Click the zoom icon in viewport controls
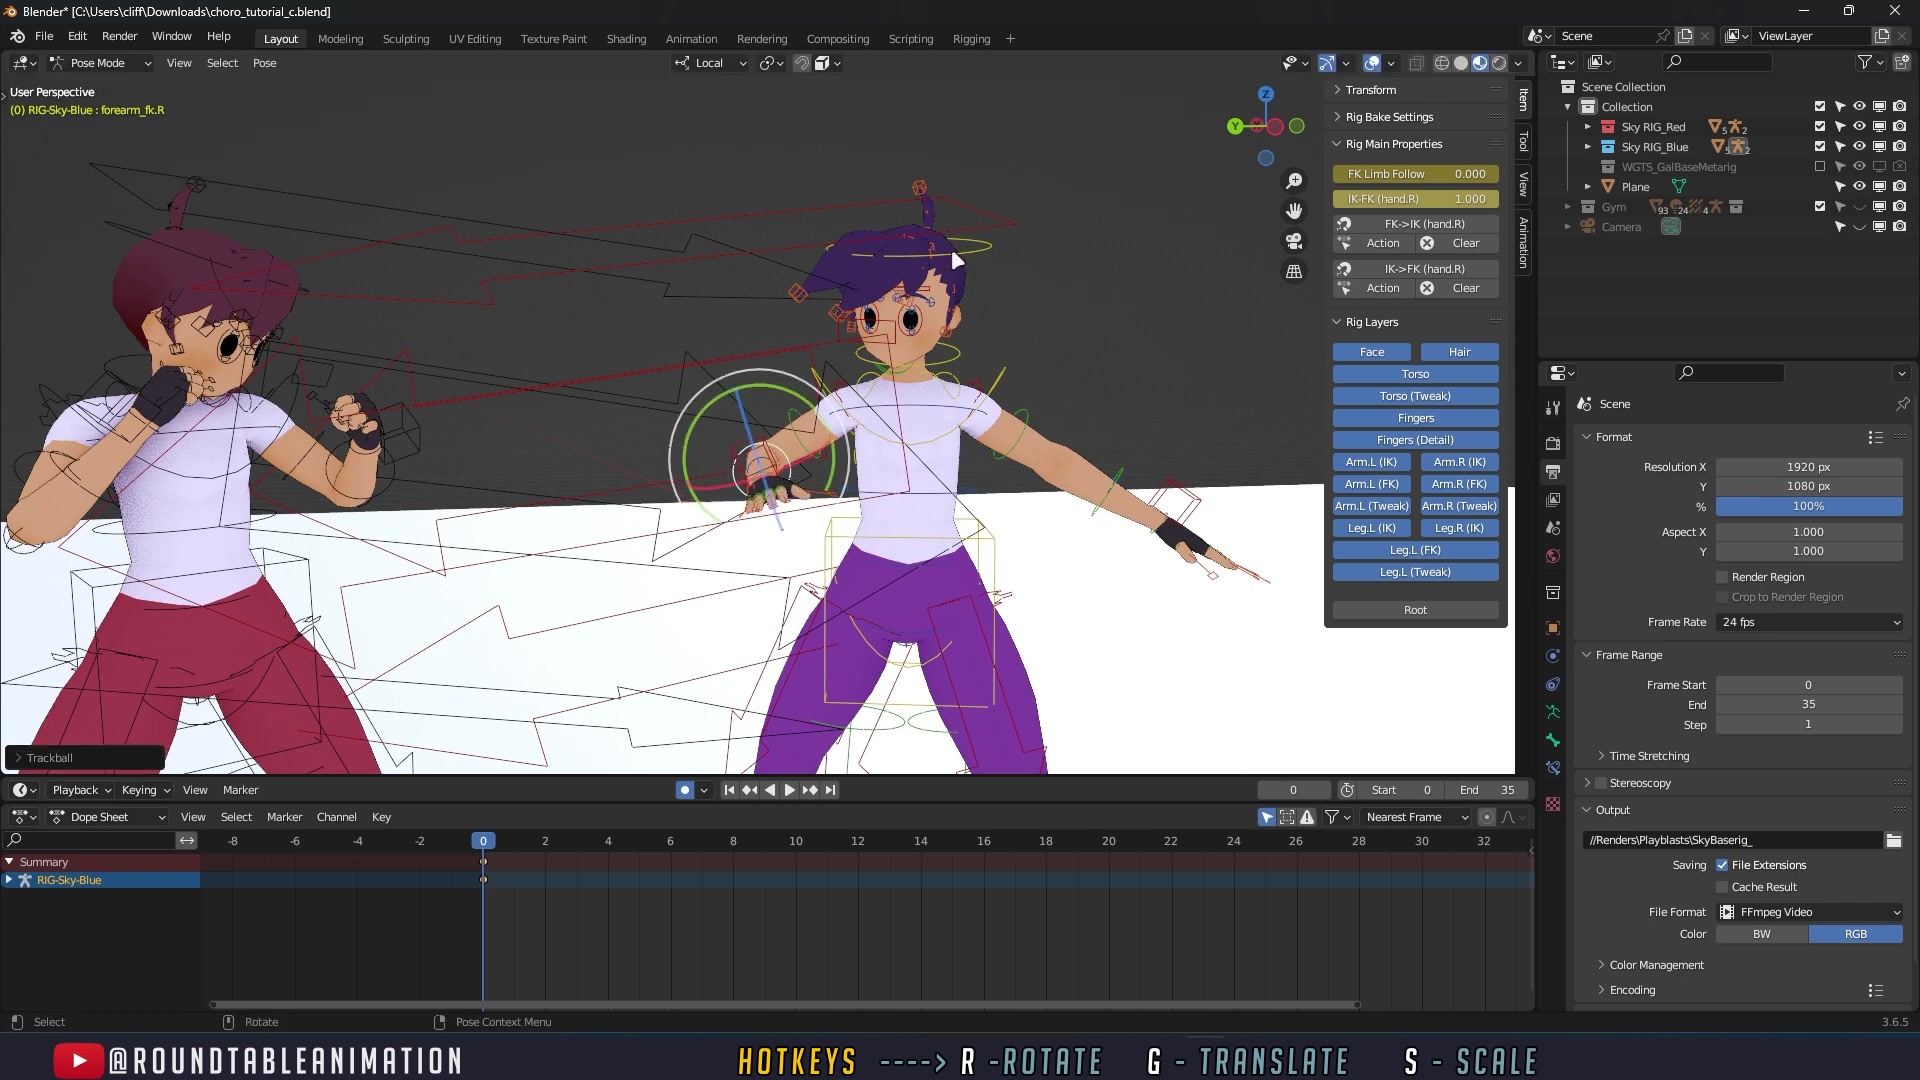This screenshot has width=1920, height=1080. tap(1294, 180)
